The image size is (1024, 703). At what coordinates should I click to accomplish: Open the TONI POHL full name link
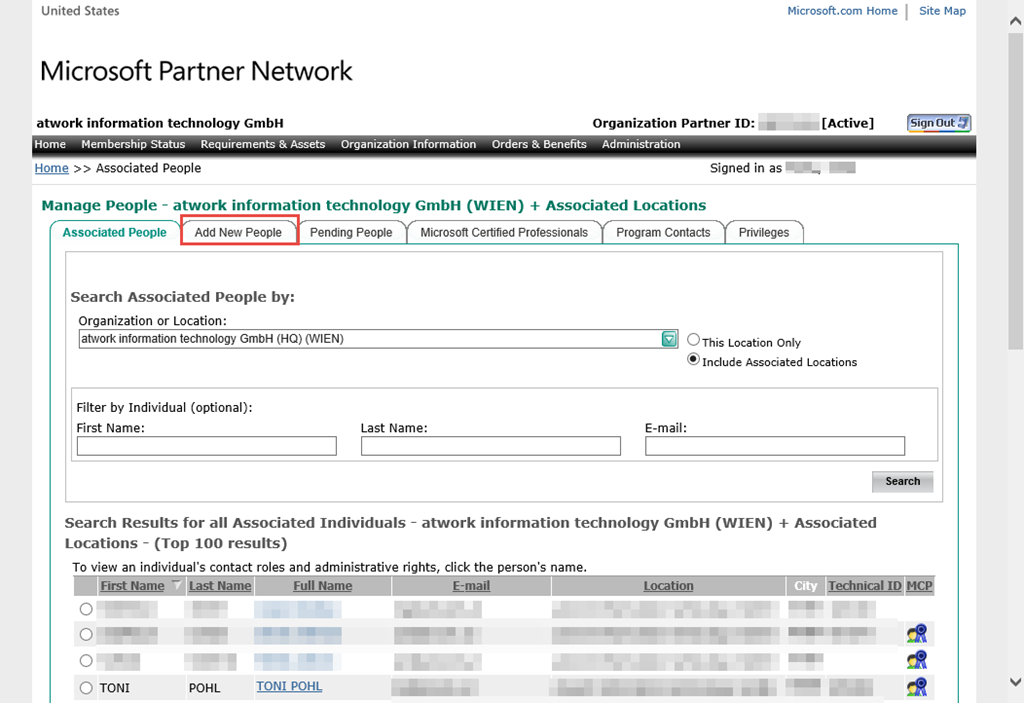coord(289,686)
